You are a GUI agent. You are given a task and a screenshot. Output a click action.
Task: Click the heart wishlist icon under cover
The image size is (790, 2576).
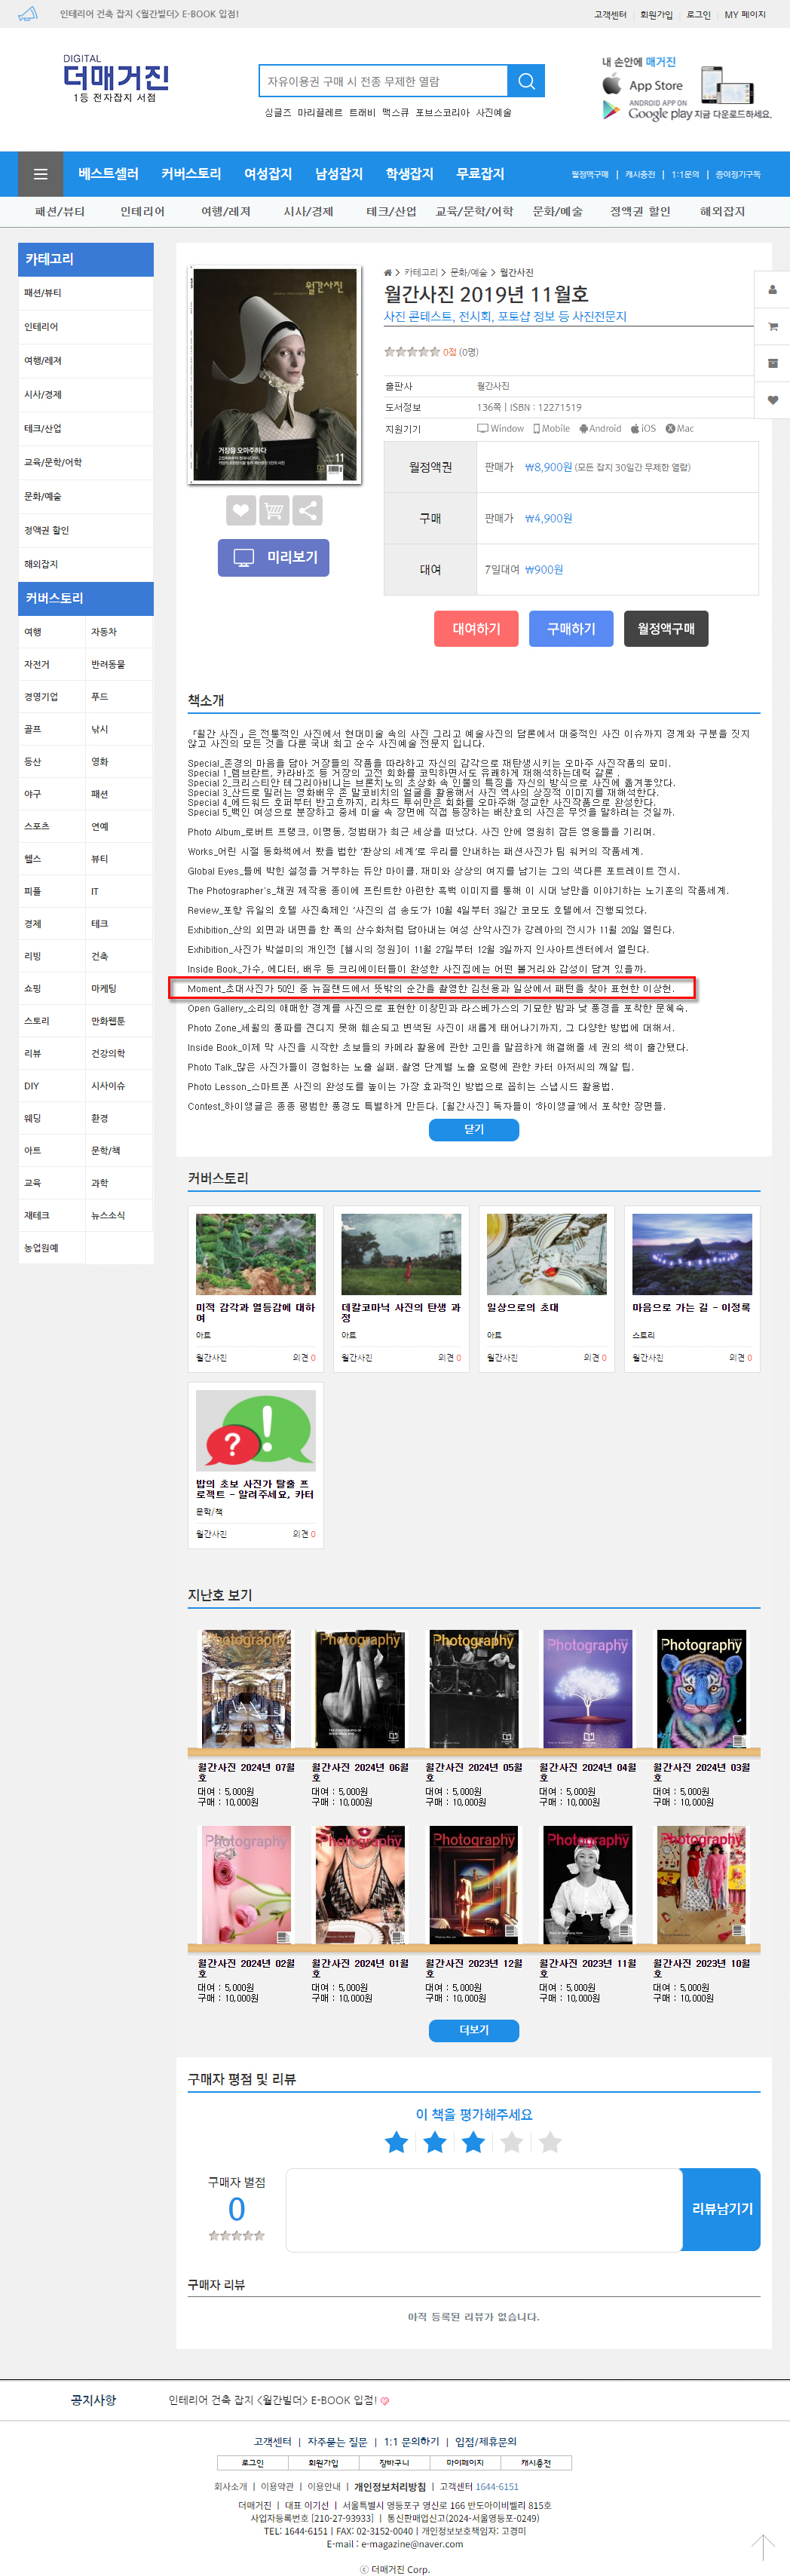tap(240, 511)
